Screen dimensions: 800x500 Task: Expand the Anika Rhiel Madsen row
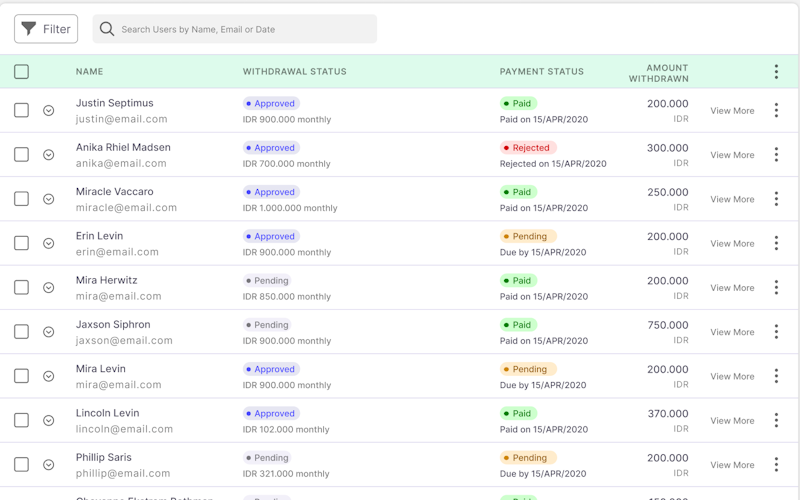48,155
